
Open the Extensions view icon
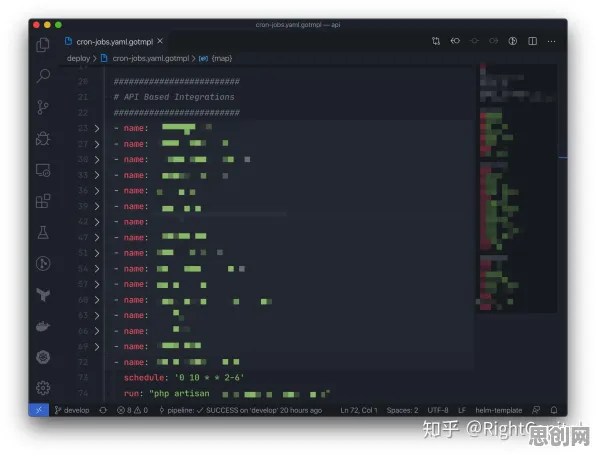(x=43, y=201)
